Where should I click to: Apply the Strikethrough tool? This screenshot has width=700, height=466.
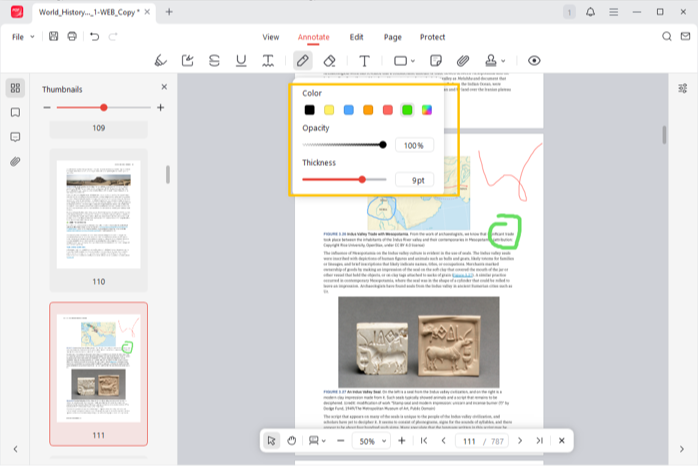[214, 61]
